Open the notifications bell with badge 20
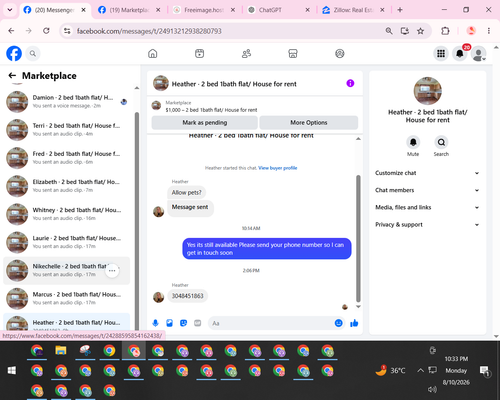This screenshot has width=500, height=400. [460, 54]
